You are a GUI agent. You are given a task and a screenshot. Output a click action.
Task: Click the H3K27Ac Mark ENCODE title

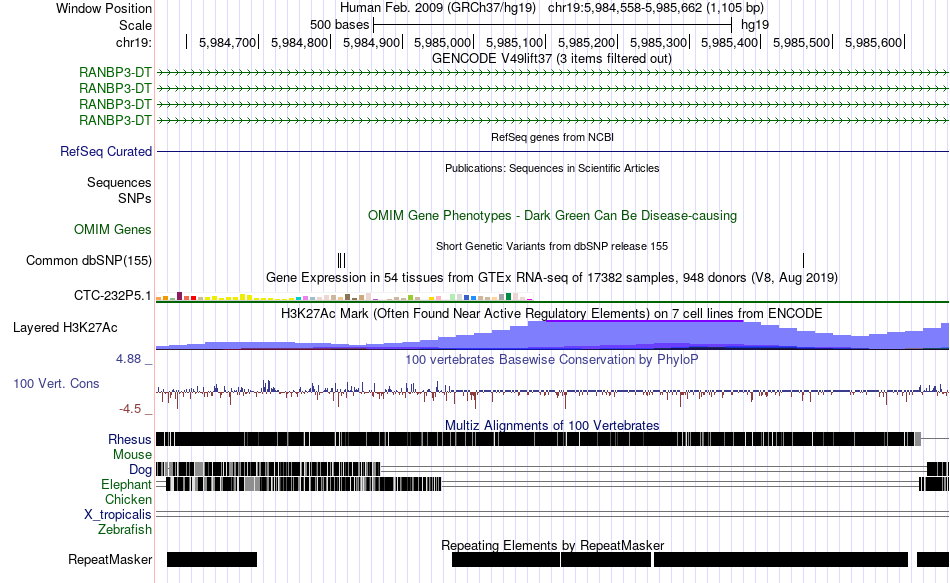[x=551, y=314]
